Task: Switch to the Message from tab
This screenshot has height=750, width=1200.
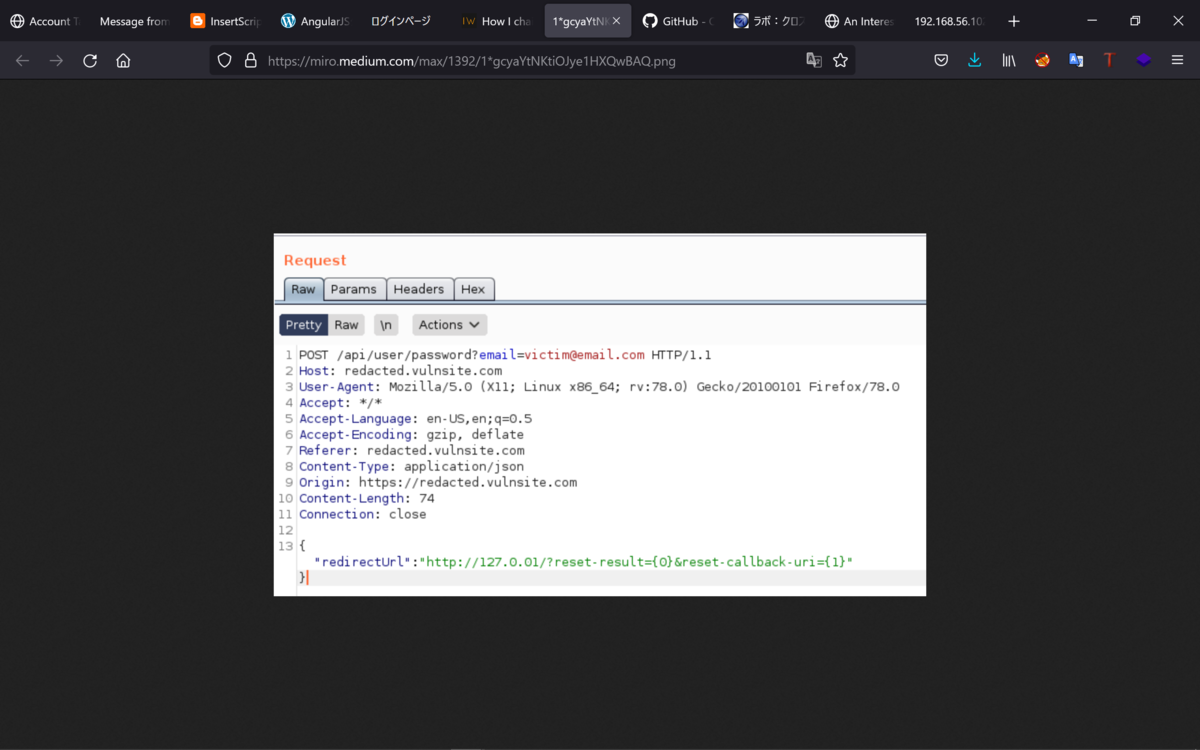Action: click(135, 21)
